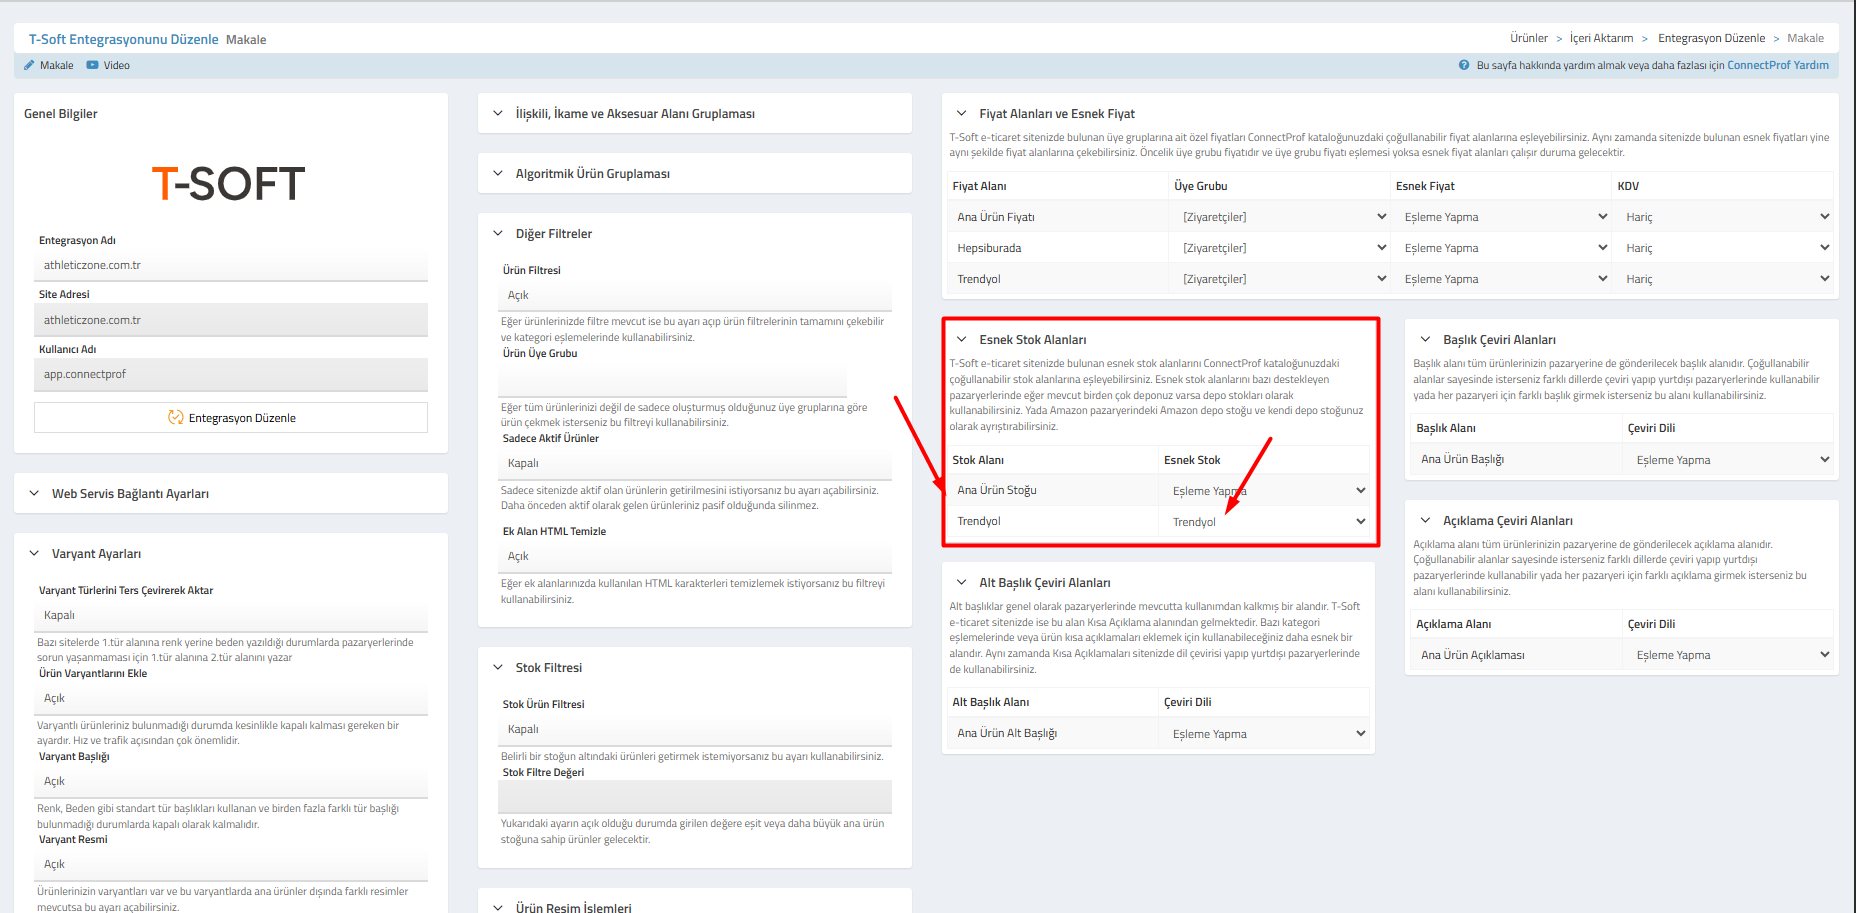
Task: Click the Ürün Filtresi field set to Açık
Action: coord(695,295)
